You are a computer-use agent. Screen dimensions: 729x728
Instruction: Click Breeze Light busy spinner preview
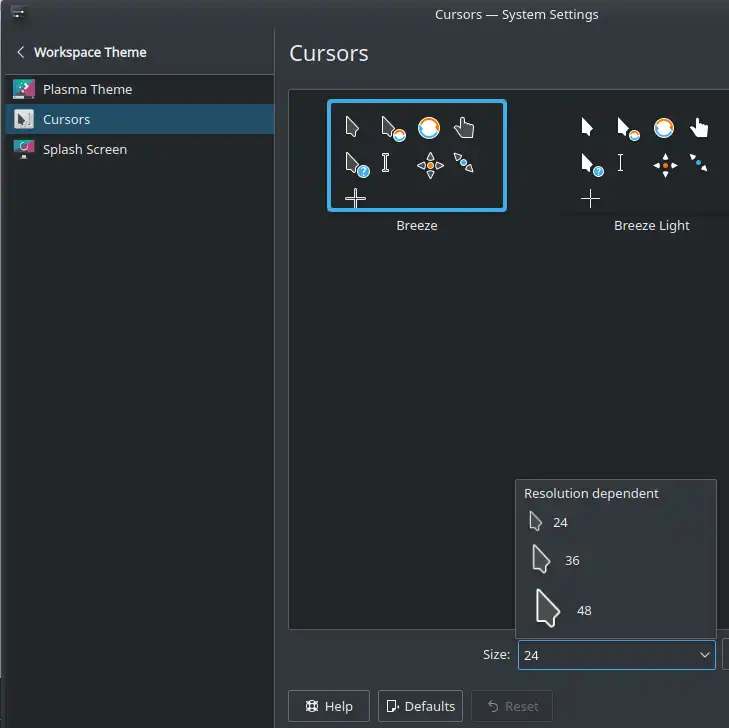point(663,128)
